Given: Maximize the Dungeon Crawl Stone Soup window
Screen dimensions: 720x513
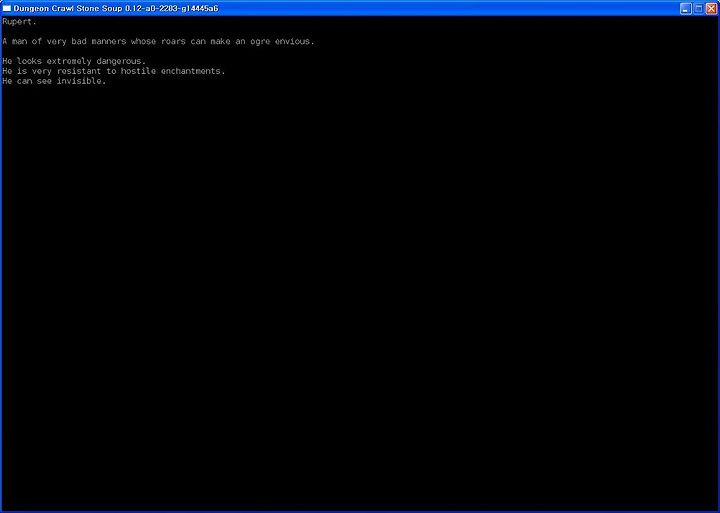Looking at the screenshot, I should (x=698, y=8).
